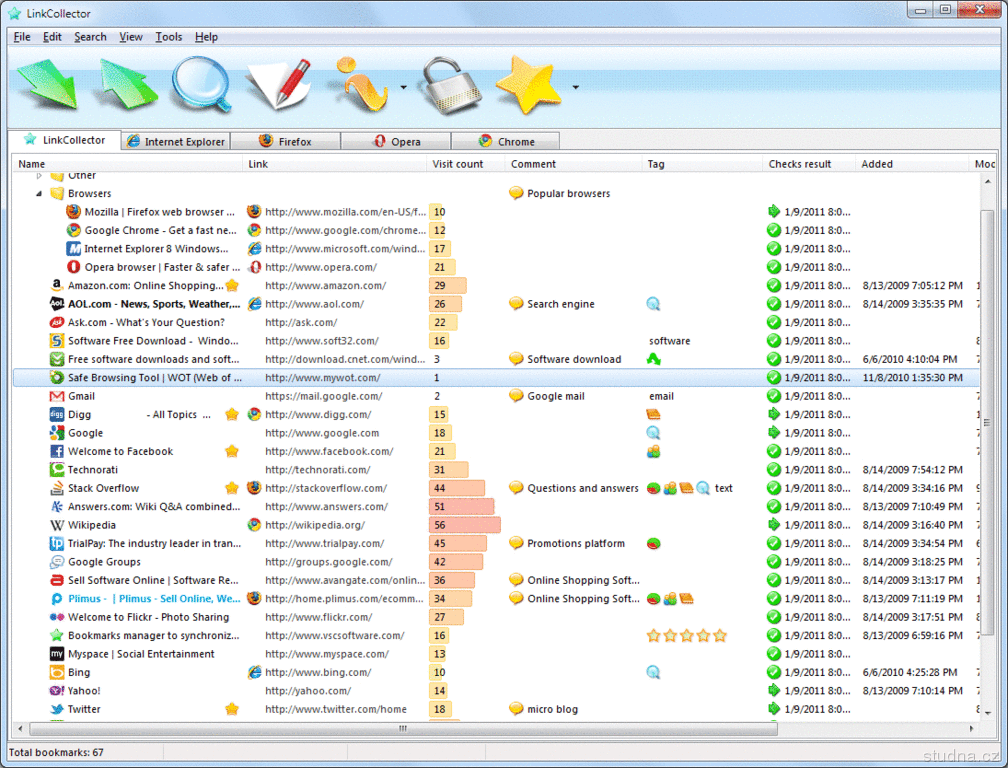Collapse the Browsers folder tree node
Viewport: 1008px width, 768px height.
click(x=40, y=194)
